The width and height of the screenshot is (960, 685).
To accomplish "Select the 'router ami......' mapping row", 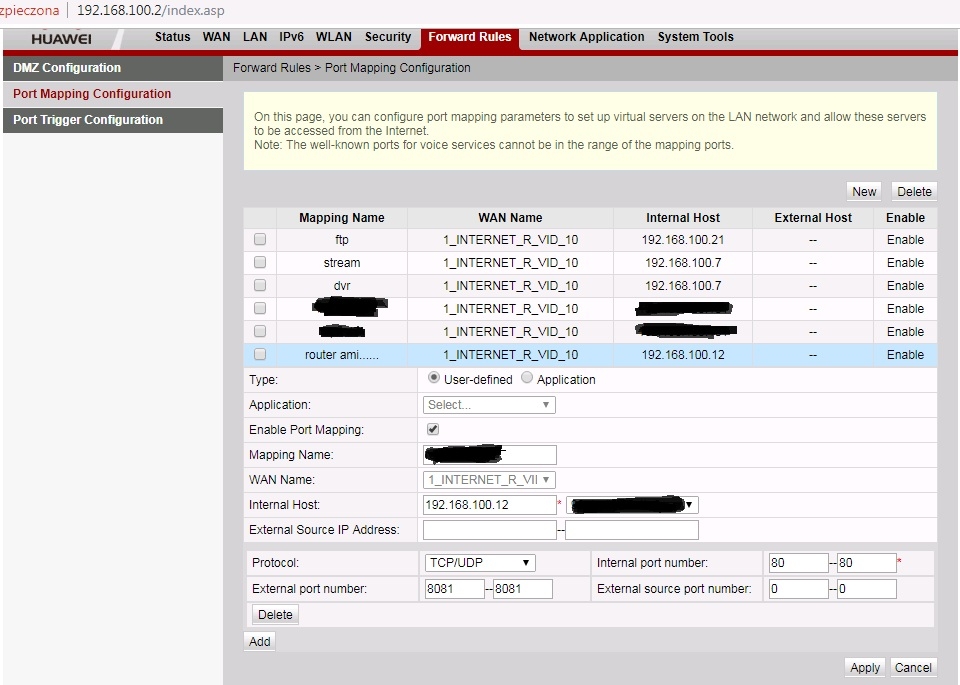I will coord(590,355).
